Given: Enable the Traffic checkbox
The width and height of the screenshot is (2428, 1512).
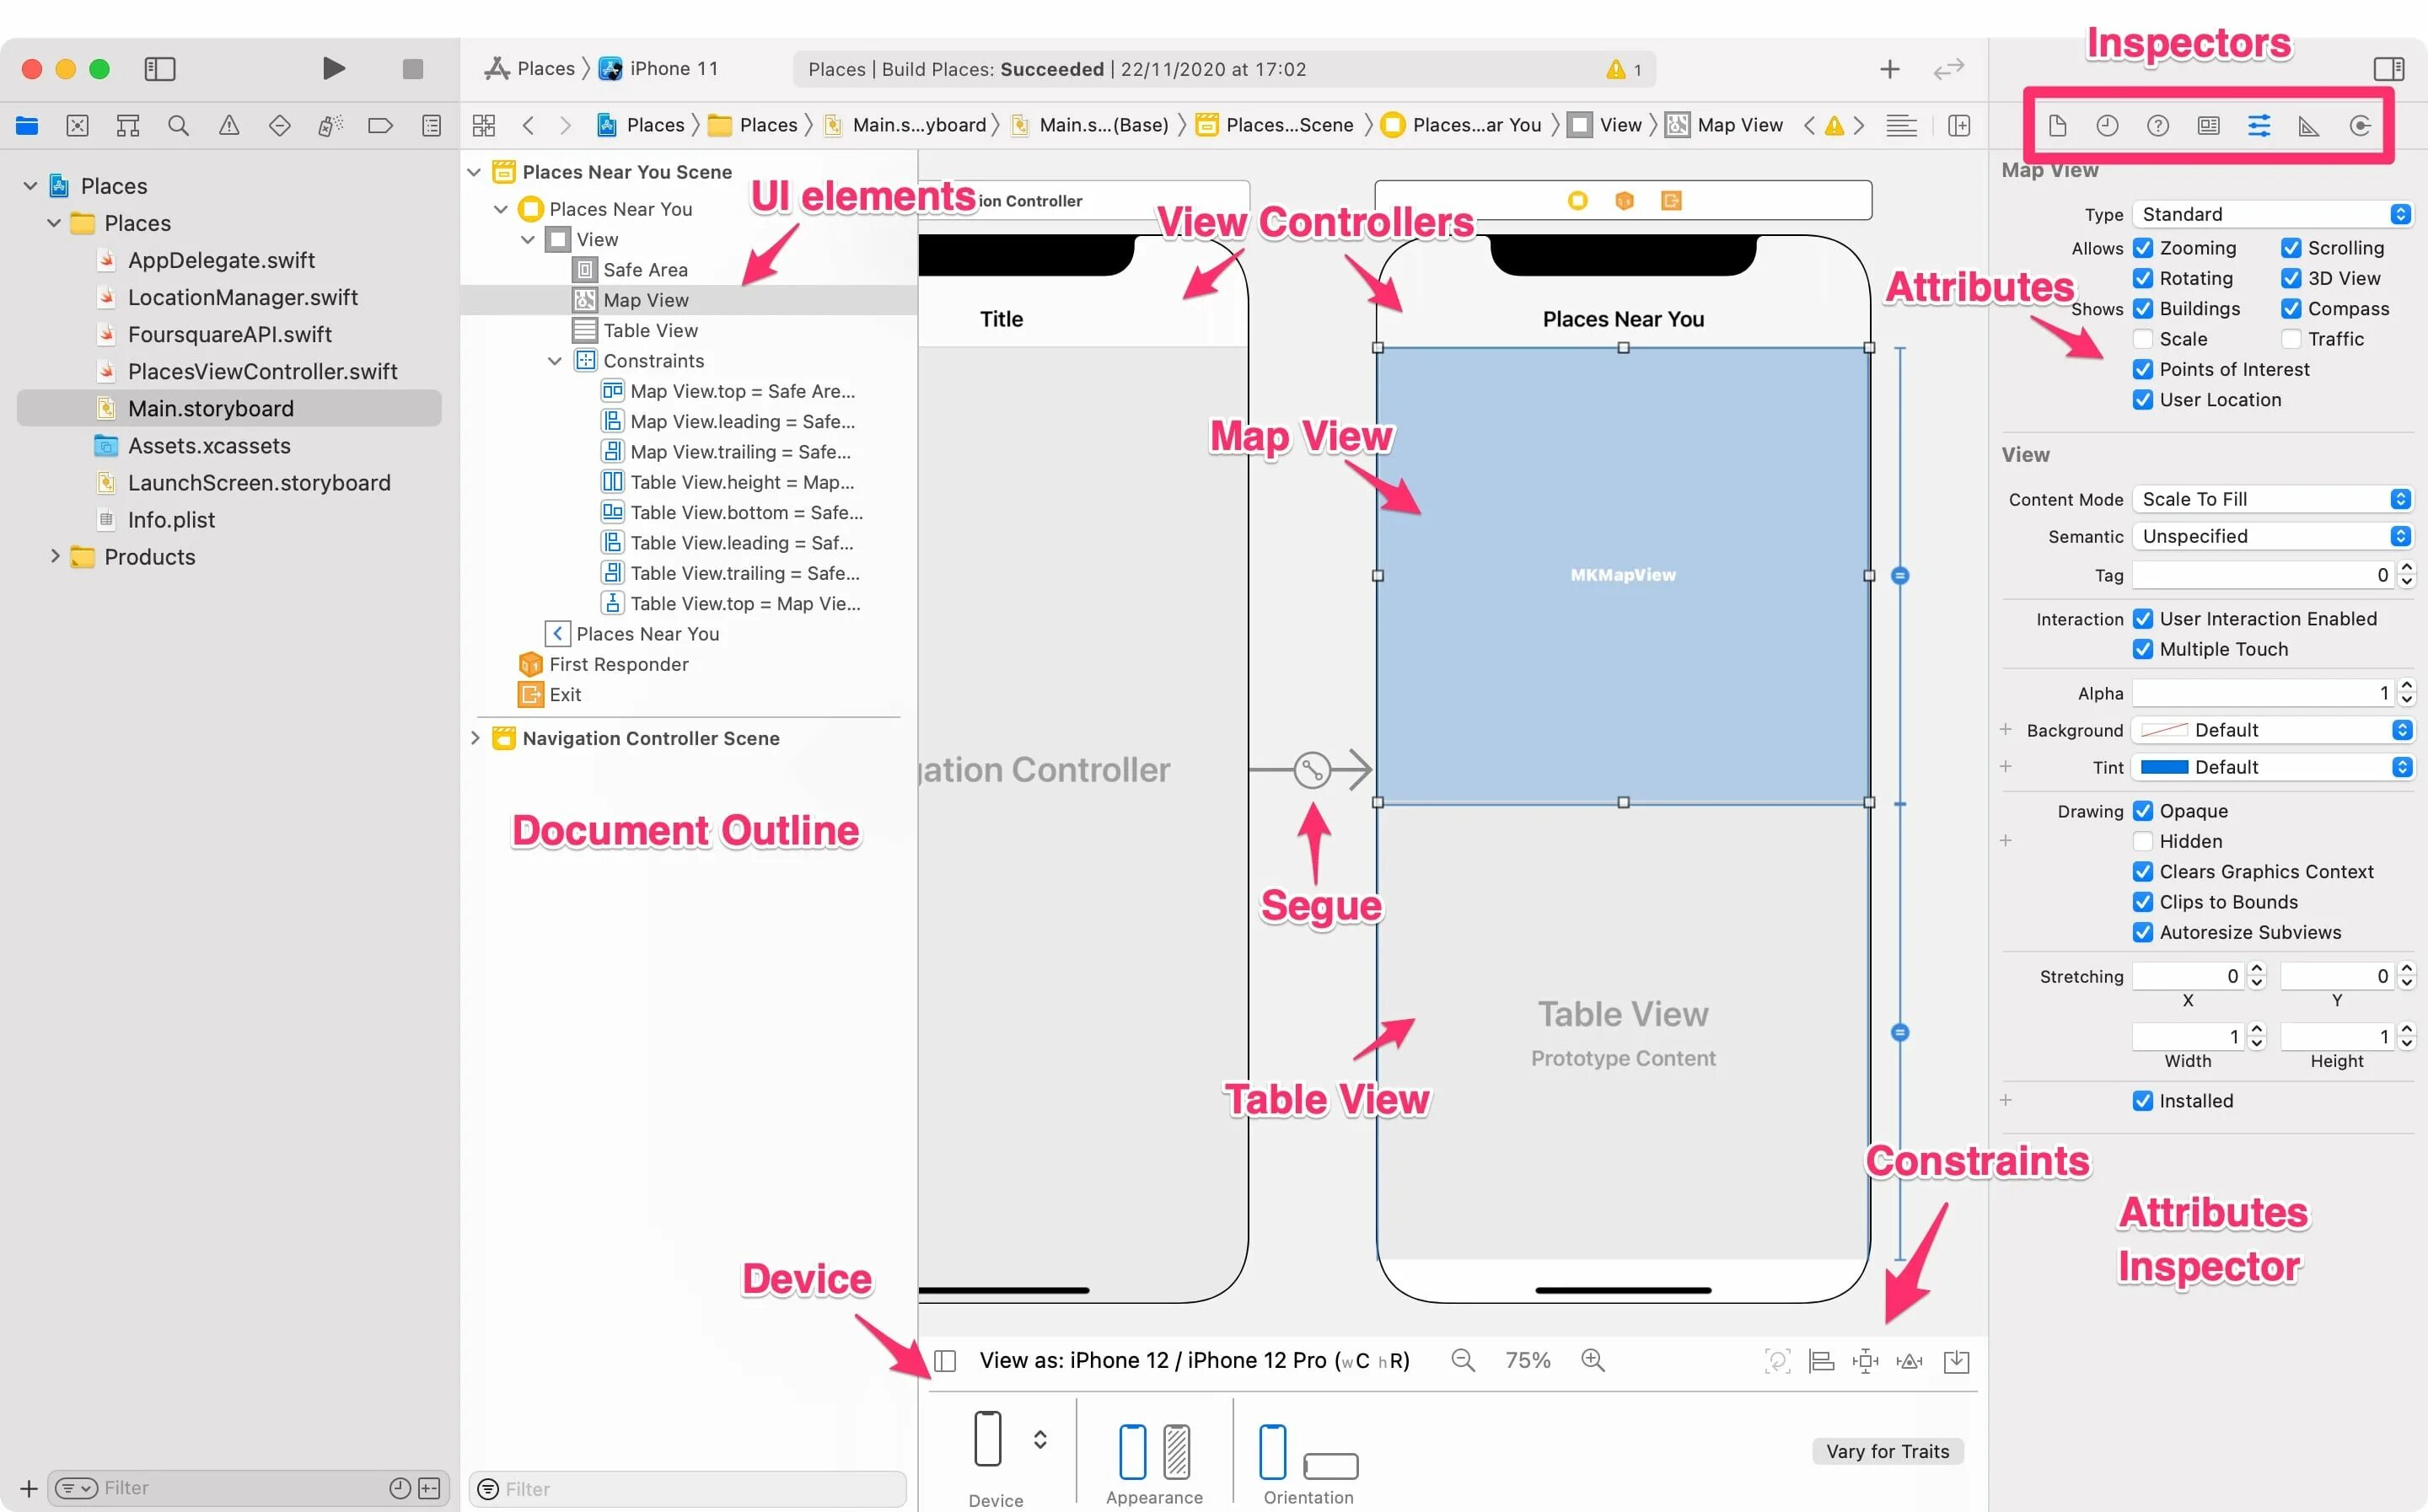Looking at the screenshot, I should pyautogui.click(x=2291, y=339).
